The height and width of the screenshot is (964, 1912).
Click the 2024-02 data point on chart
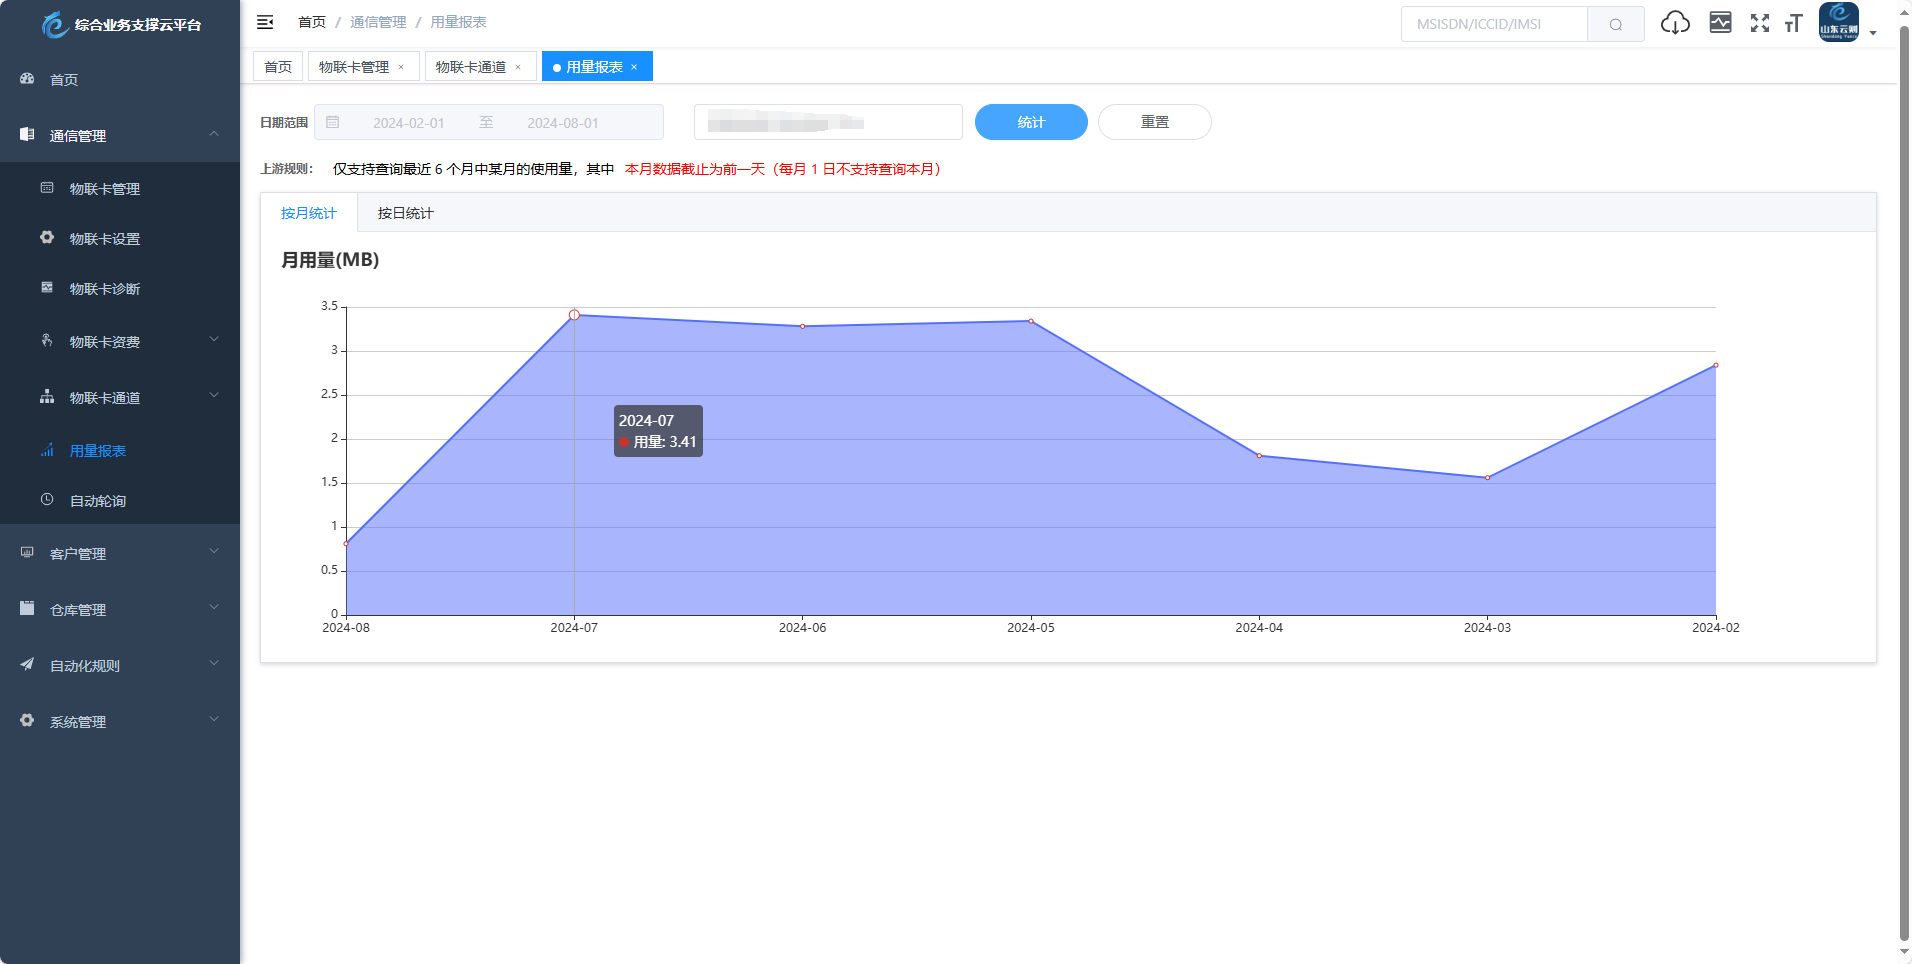(x=1716, y=365)
